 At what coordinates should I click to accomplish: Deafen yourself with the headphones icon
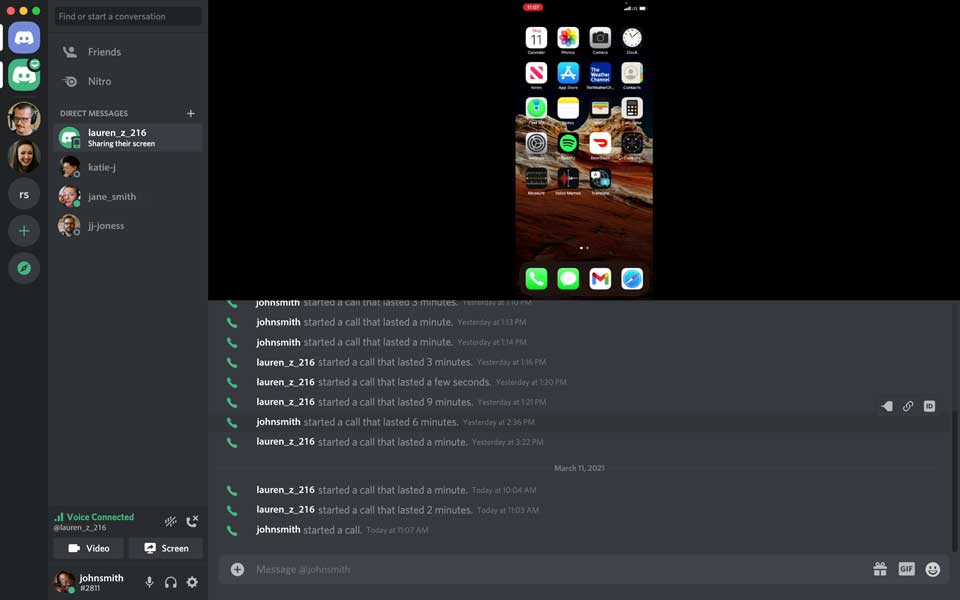click(170, 581)
